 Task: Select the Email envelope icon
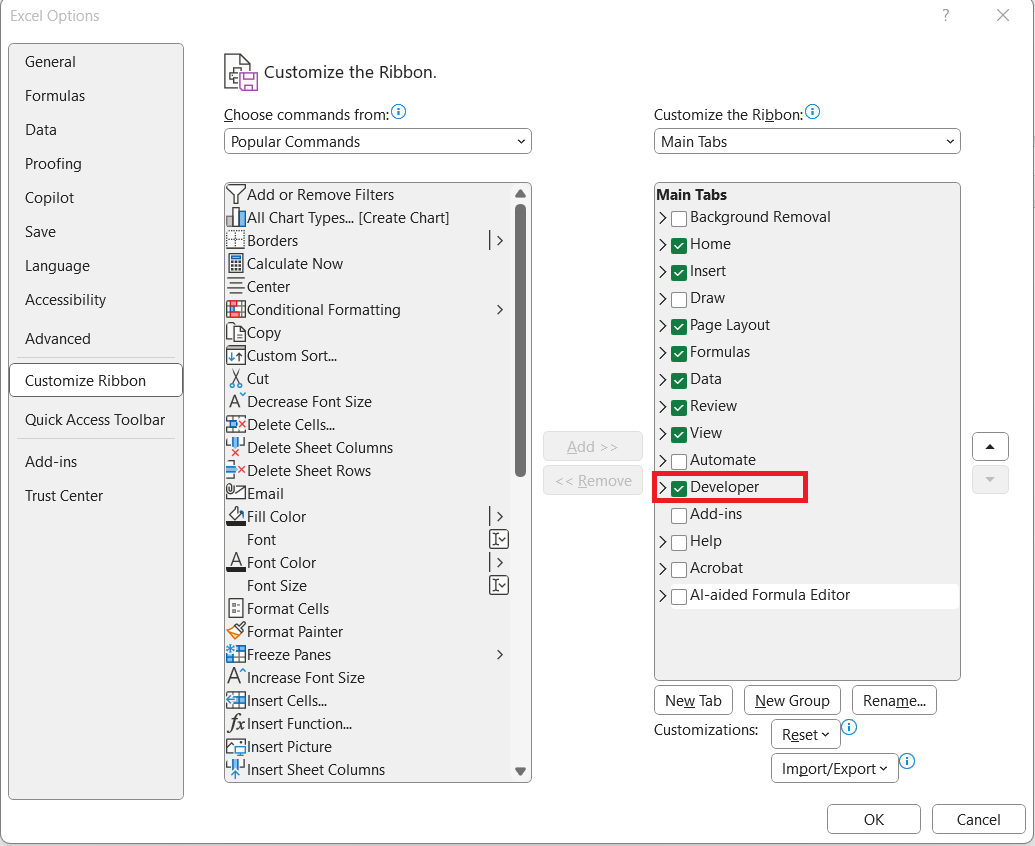(x=236, y=492)
